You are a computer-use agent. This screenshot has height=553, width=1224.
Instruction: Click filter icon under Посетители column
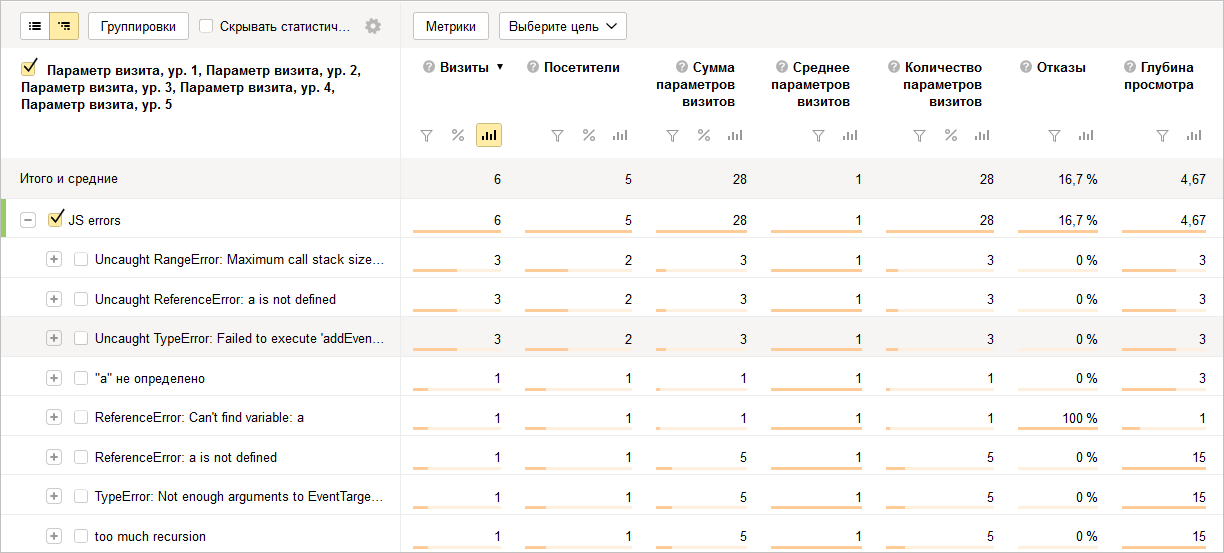tap(557, 135)
